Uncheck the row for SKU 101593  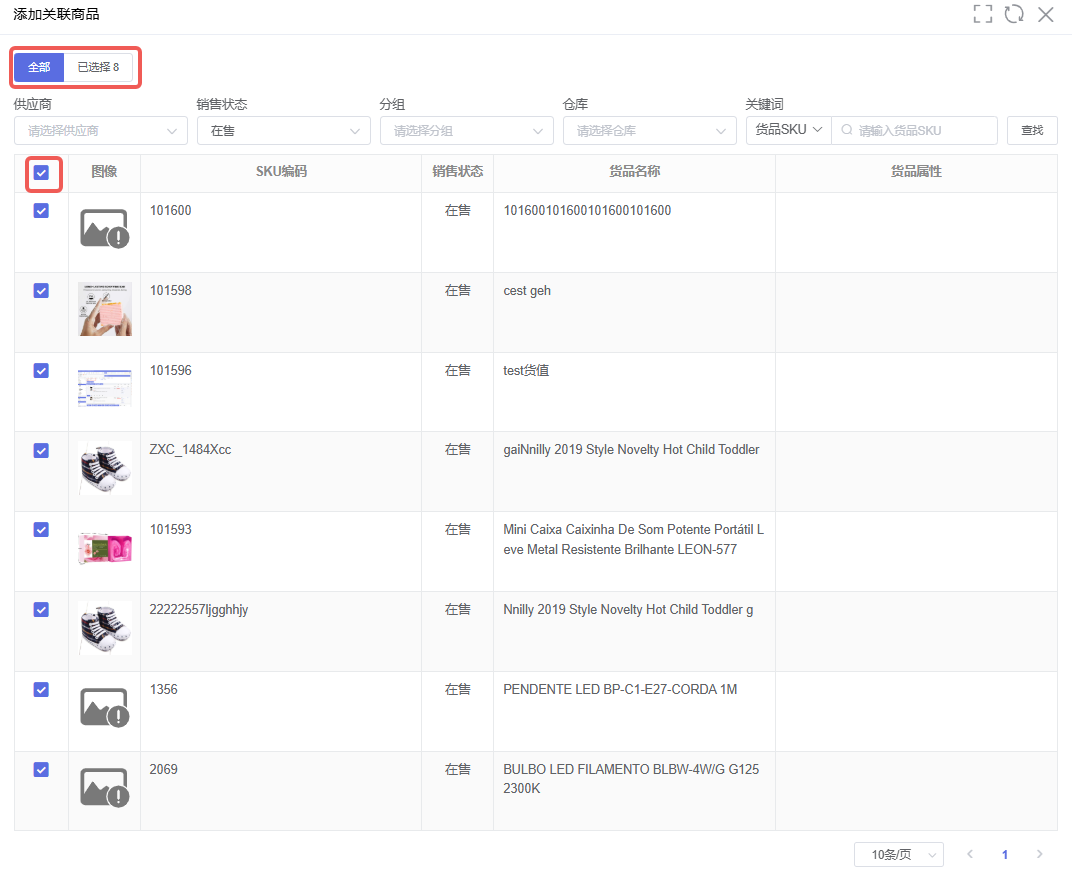tap(41, 530)
